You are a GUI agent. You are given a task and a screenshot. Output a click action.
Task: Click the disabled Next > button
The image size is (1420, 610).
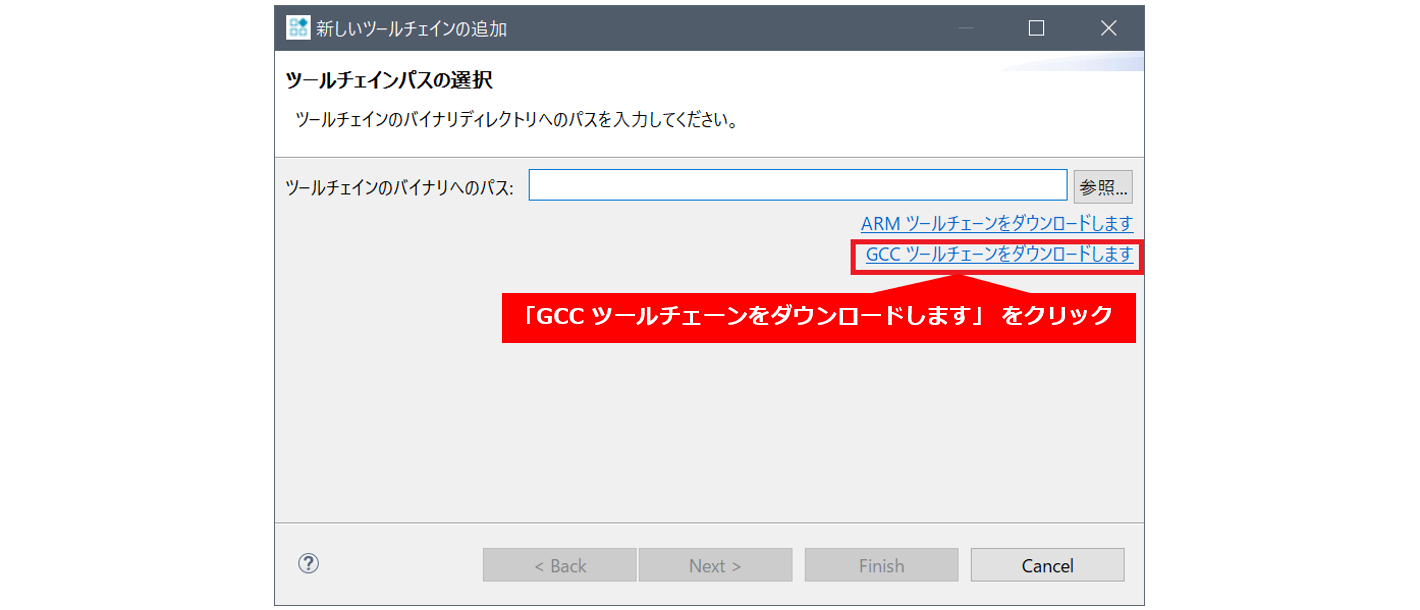point(715,565)
